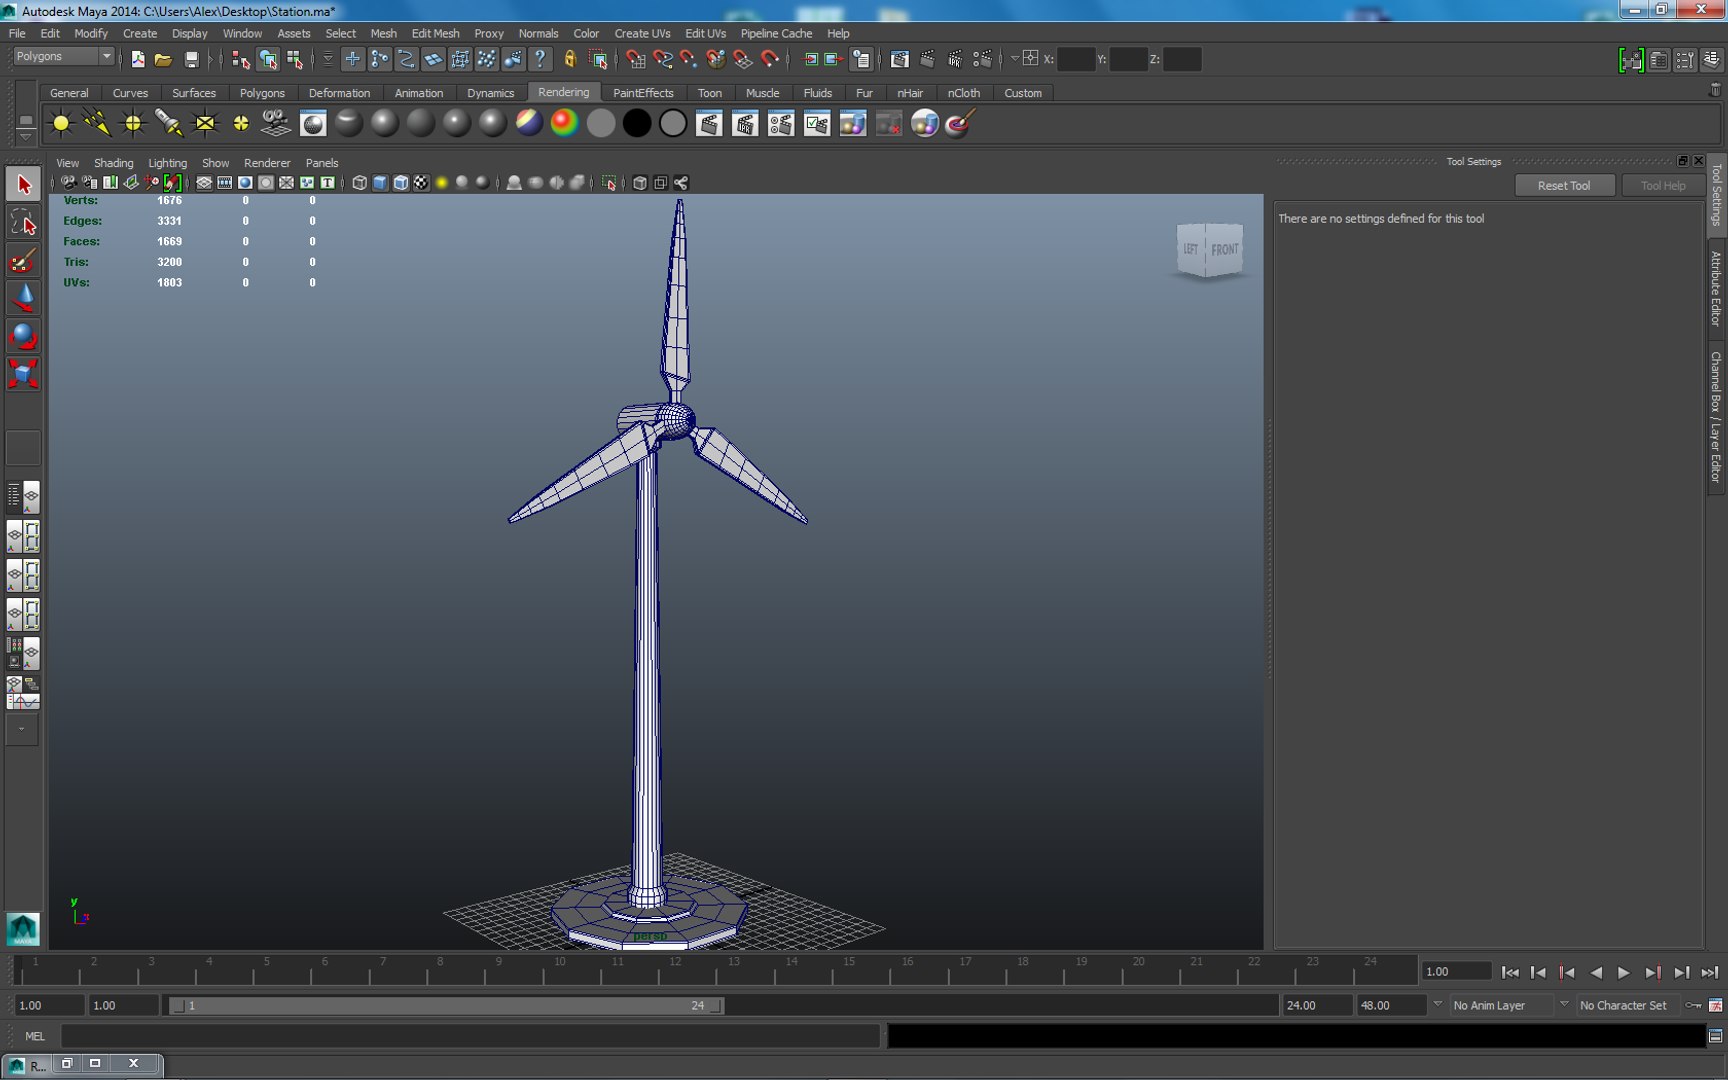Viewport: 1728px width, 1080px height.
Task: Toggle wireframe on shaded in viewport
Action: 401,183
